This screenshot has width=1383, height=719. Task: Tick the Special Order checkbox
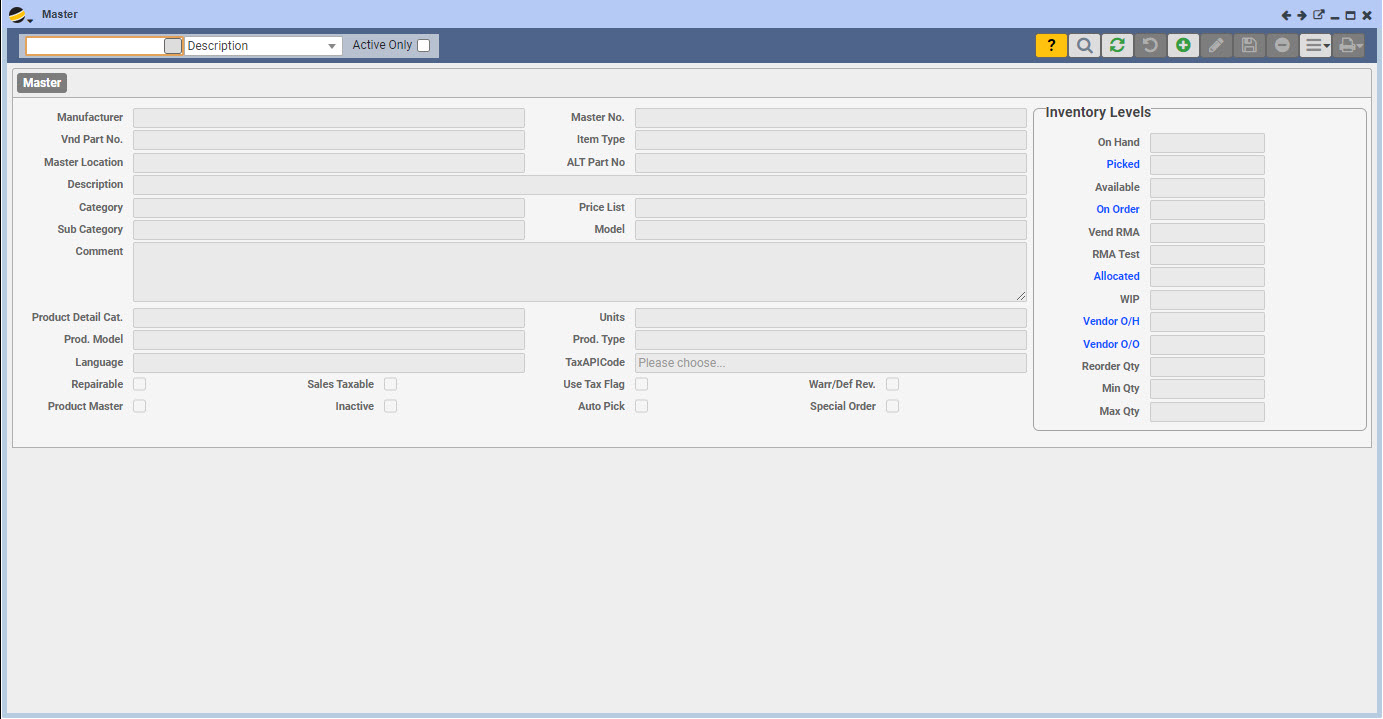(x=892, y=406)
